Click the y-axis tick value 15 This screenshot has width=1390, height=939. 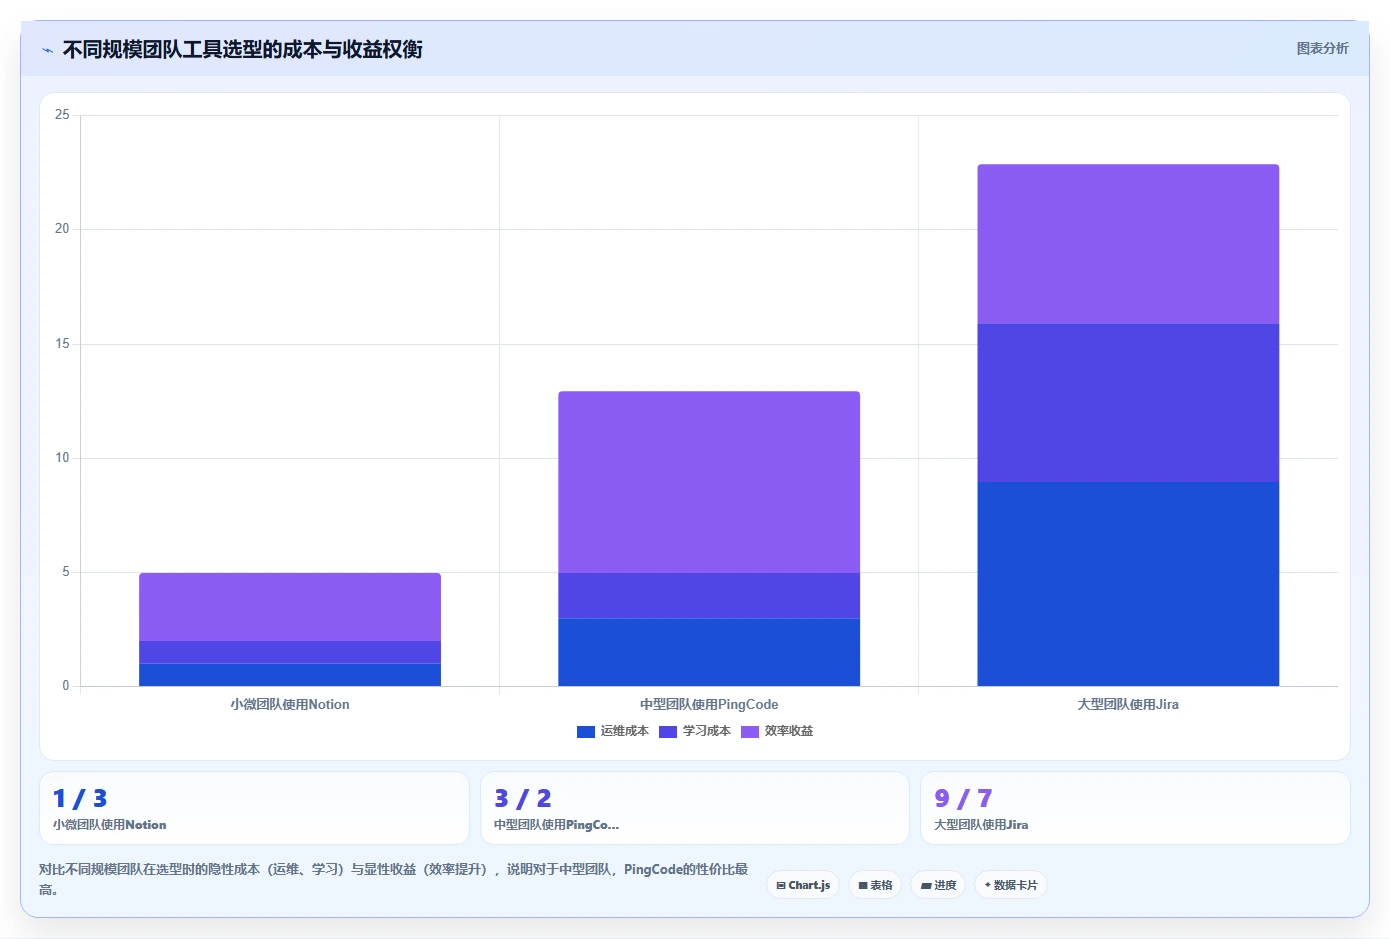[62, 344]
